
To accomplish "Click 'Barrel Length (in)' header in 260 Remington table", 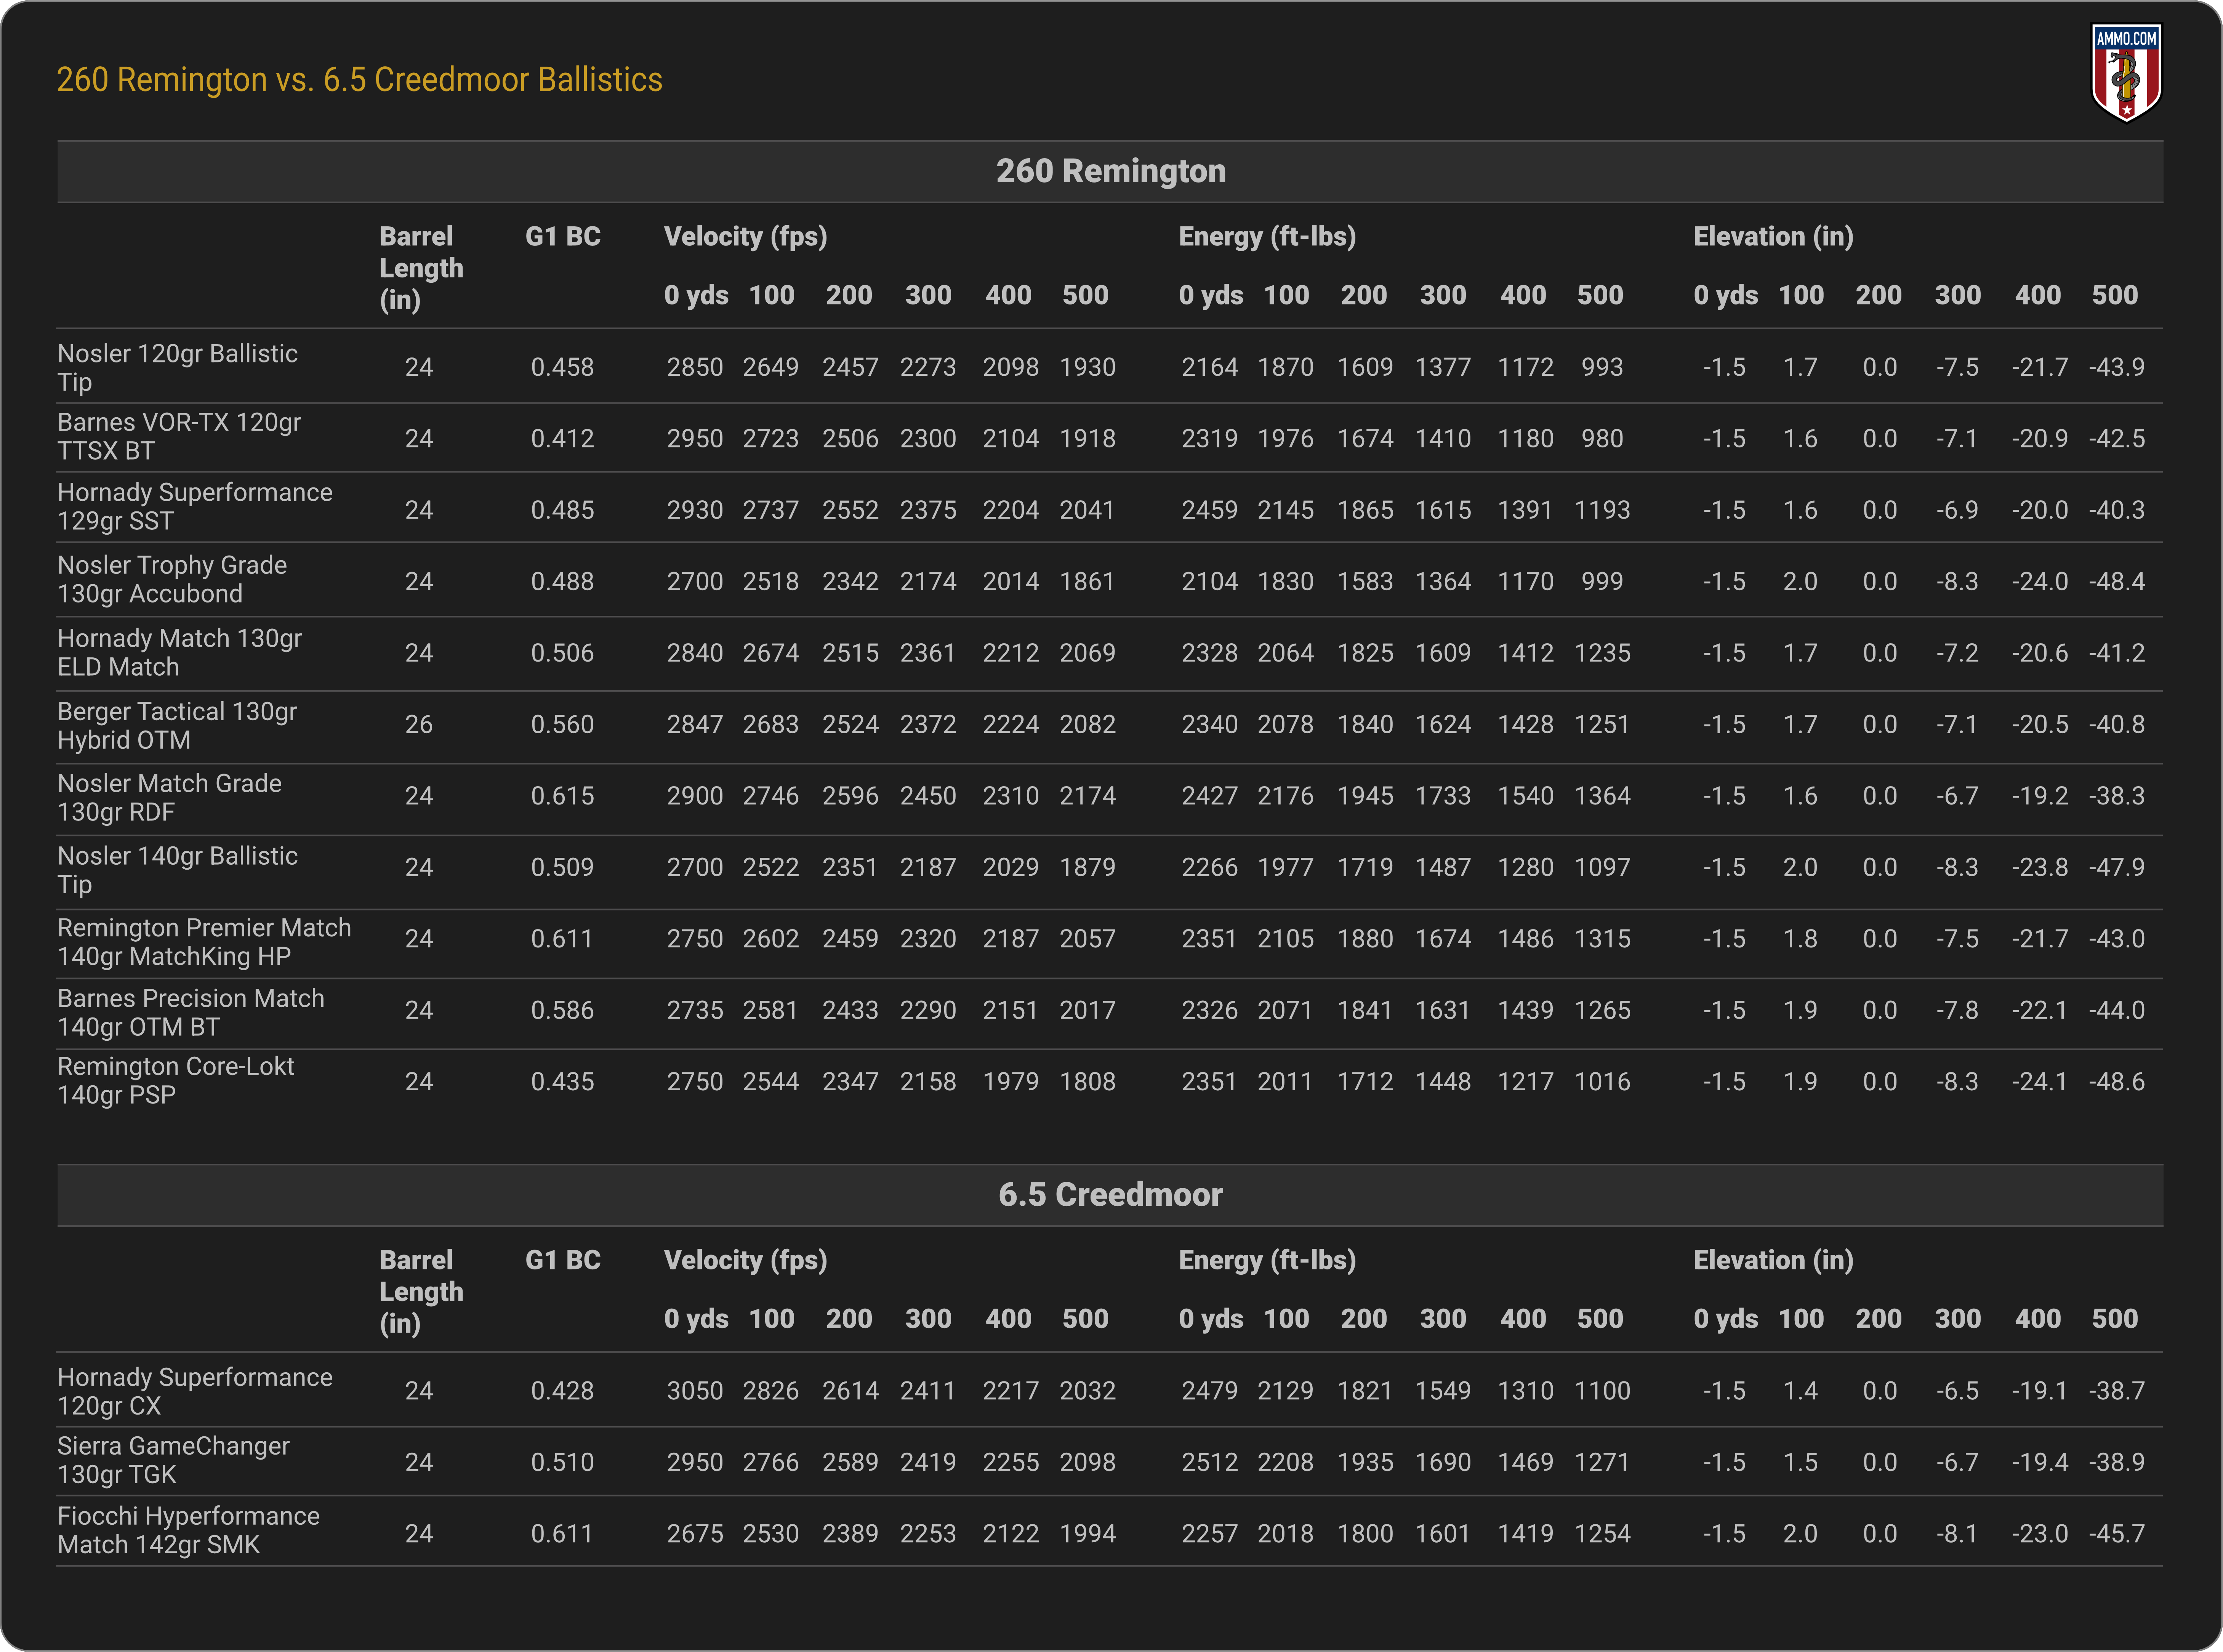I will coord(421,268).
